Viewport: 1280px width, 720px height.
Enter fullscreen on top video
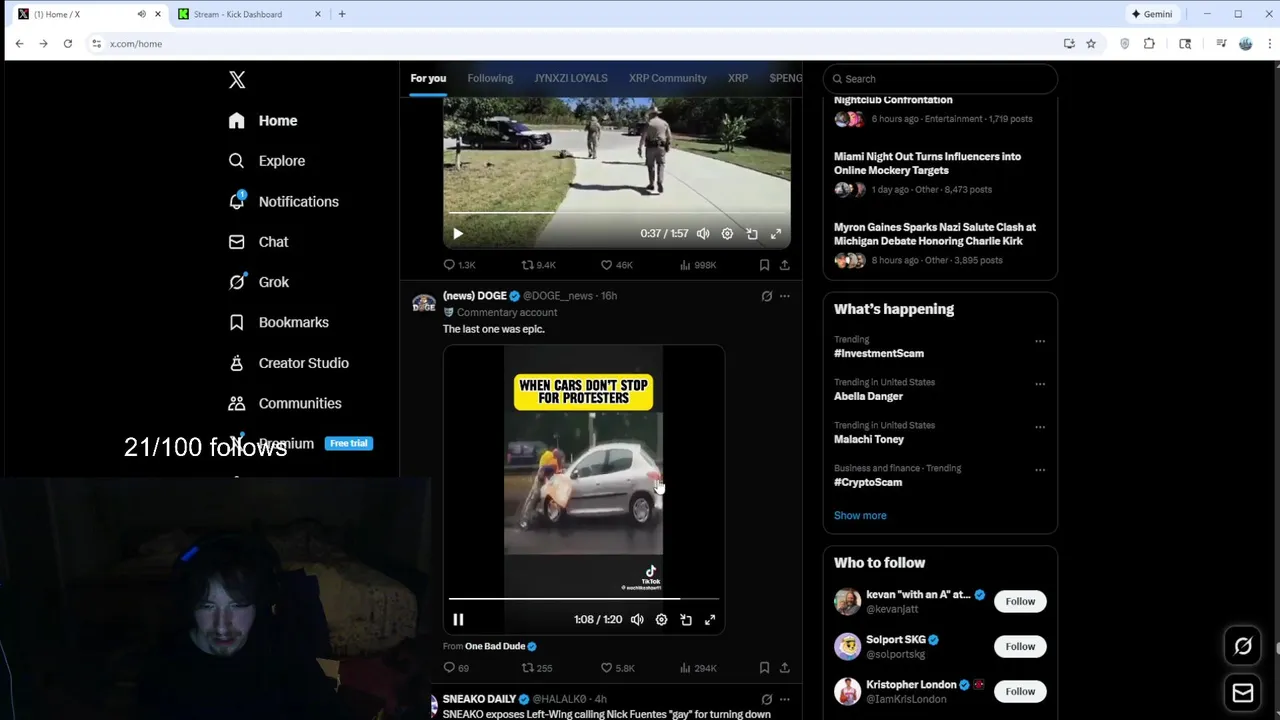(x=776, y=234)
